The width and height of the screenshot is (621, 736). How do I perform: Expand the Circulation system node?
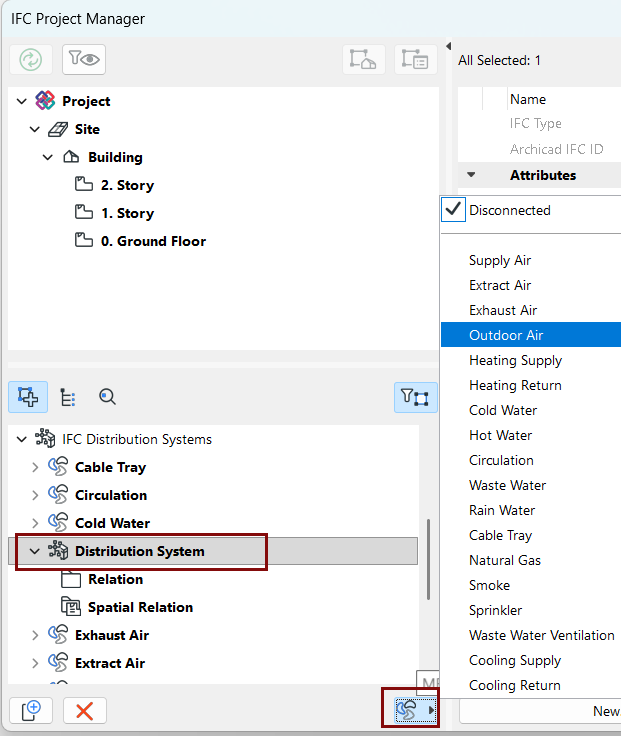(35, 495)
